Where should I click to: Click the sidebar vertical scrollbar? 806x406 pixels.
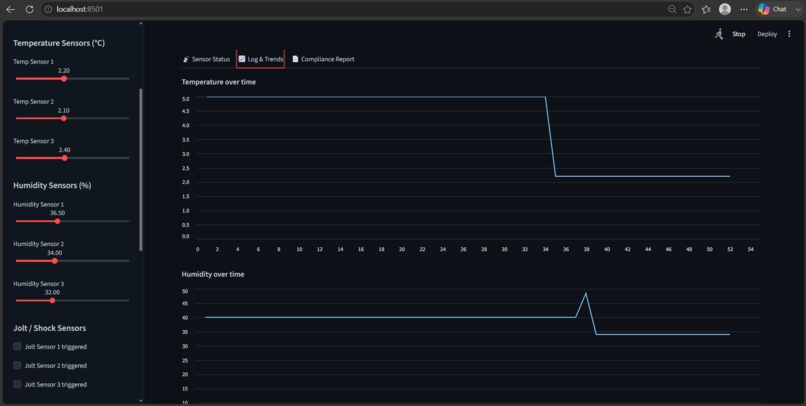point(141,170)
